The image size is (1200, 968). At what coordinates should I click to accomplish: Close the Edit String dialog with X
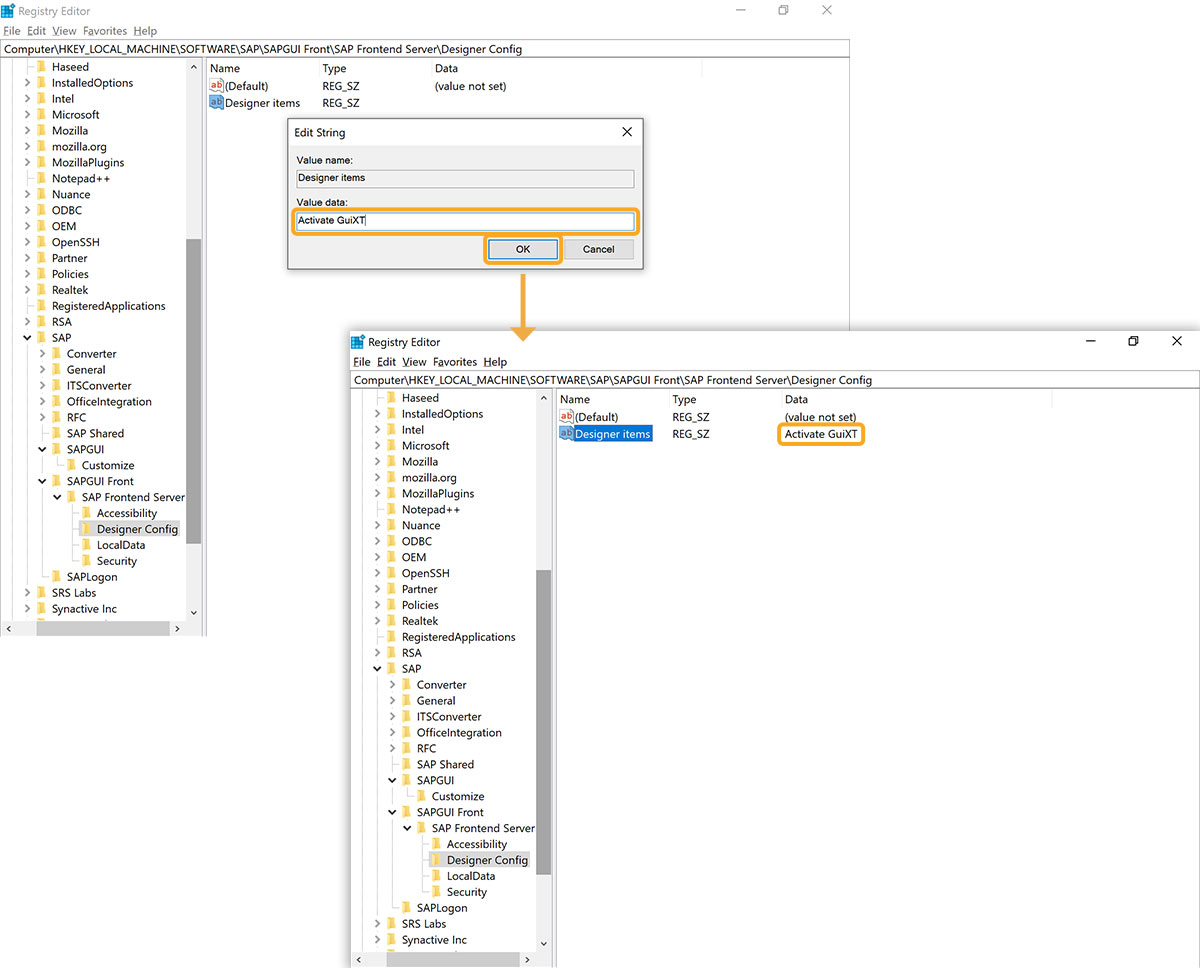pyautogui.click(x=627, y=132)
